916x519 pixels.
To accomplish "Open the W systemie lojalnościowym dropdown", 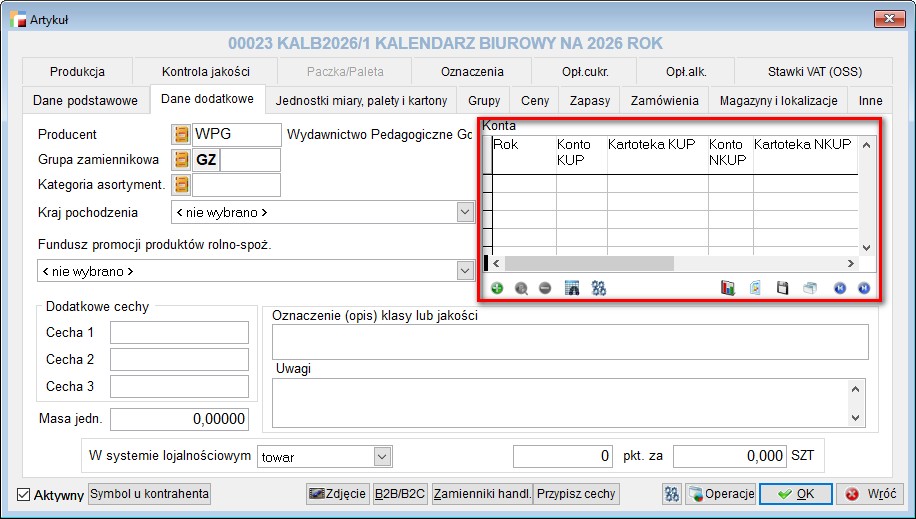I will click(382, 457).
